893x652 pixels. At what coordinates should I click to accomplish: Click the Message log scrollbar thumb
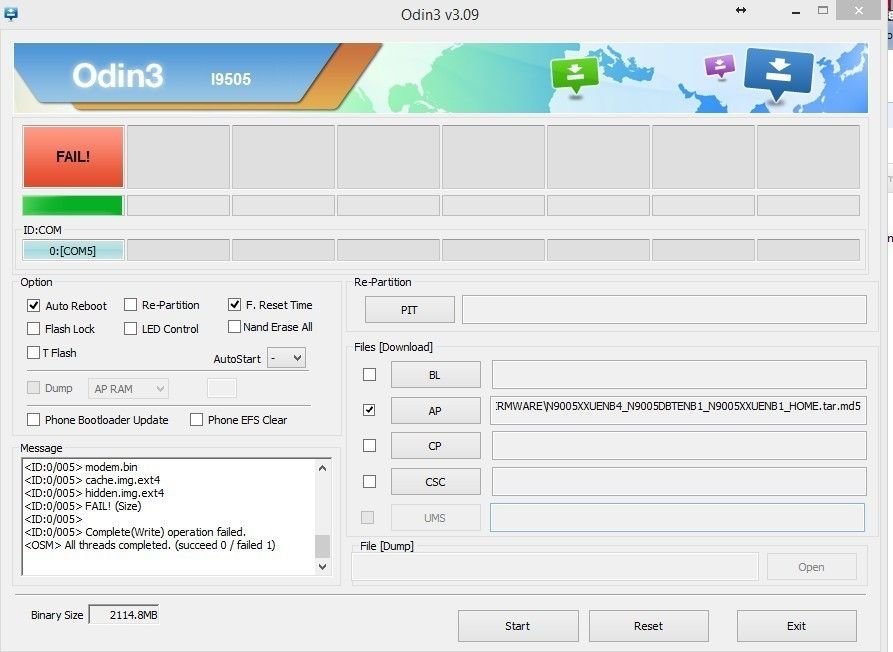coord(323,546)
